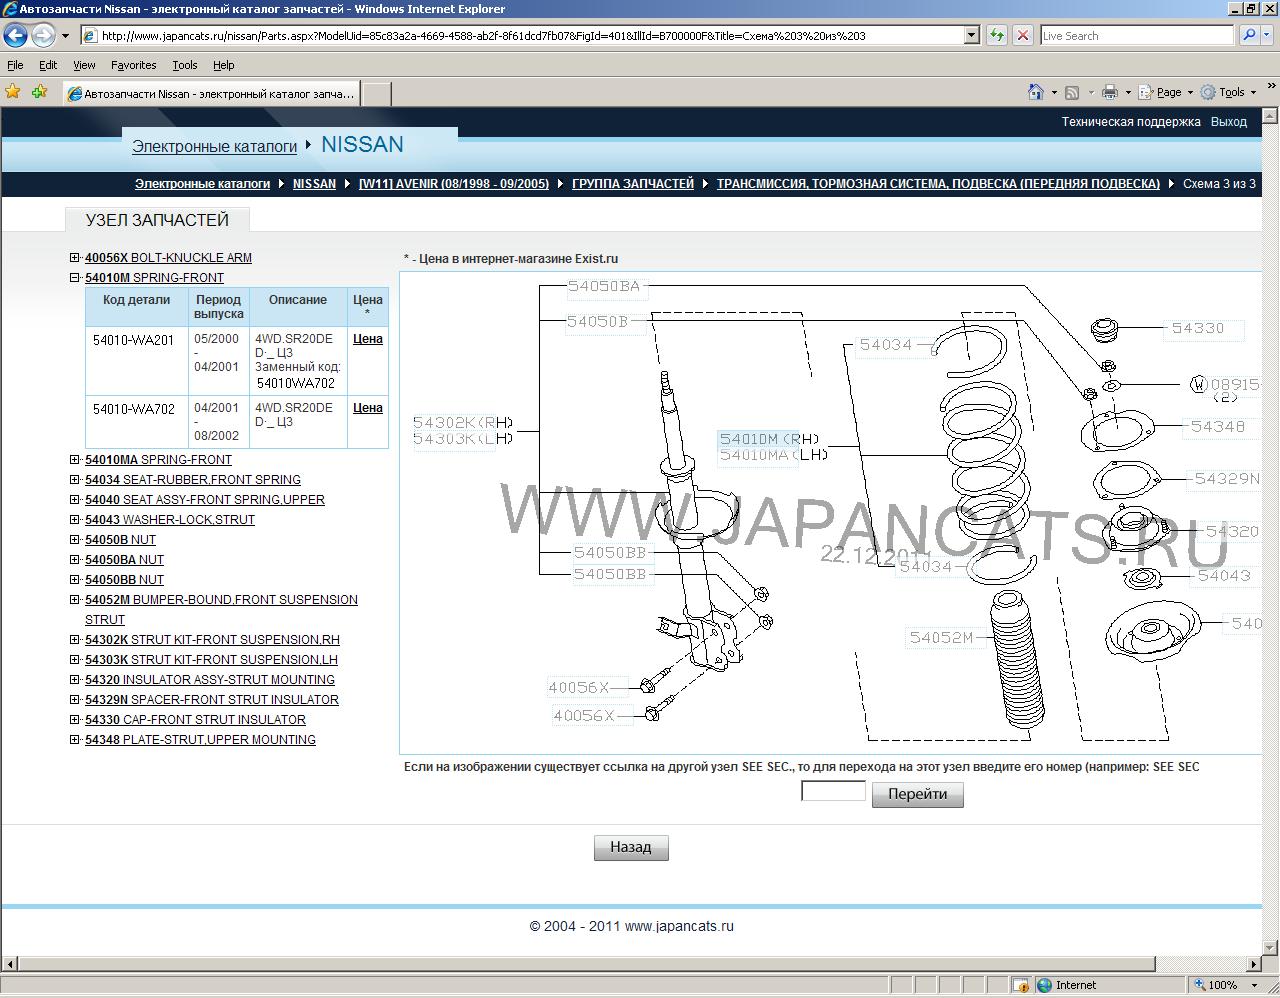Click the browser Back arrow button
The width and height of the screenshot is (1280, 998).
click(x=16, y=35)
